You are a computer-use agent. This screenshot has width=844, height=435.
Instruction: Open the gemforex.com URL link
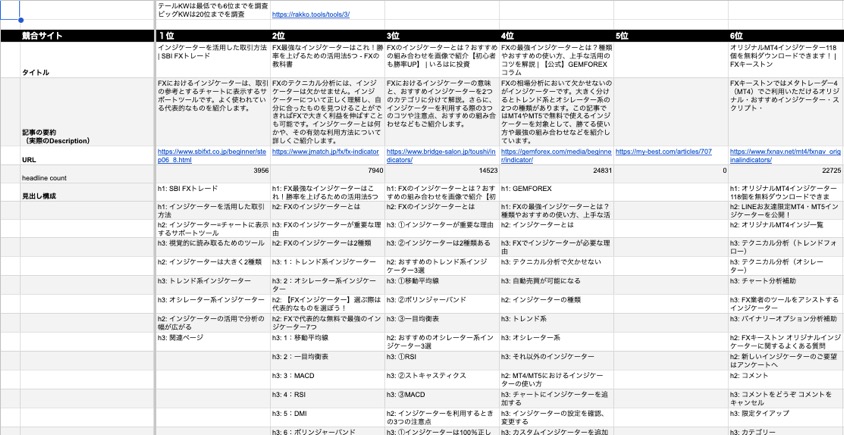tap(555, 155)
